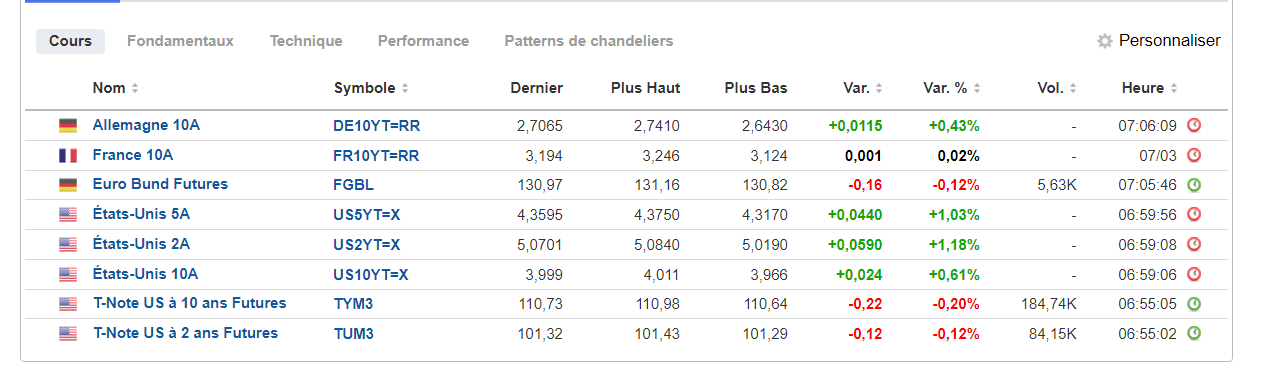The image size is (1277, 385).
Task: Click the US flag beside États-Unis 5A
Action: [x=68, y=215]
